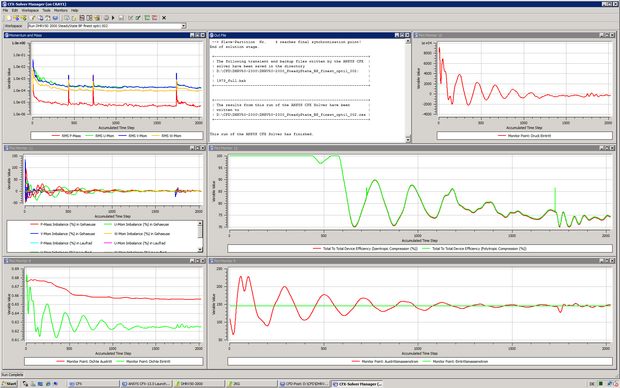Switch to the ZKG taskbar window

coord(251,384)
